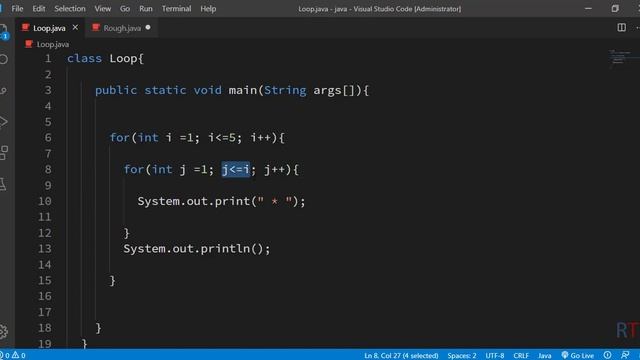The height and width of the screenshot is (360, 640).
Task: Open the File menu
Action: click(x=17, y=9)
